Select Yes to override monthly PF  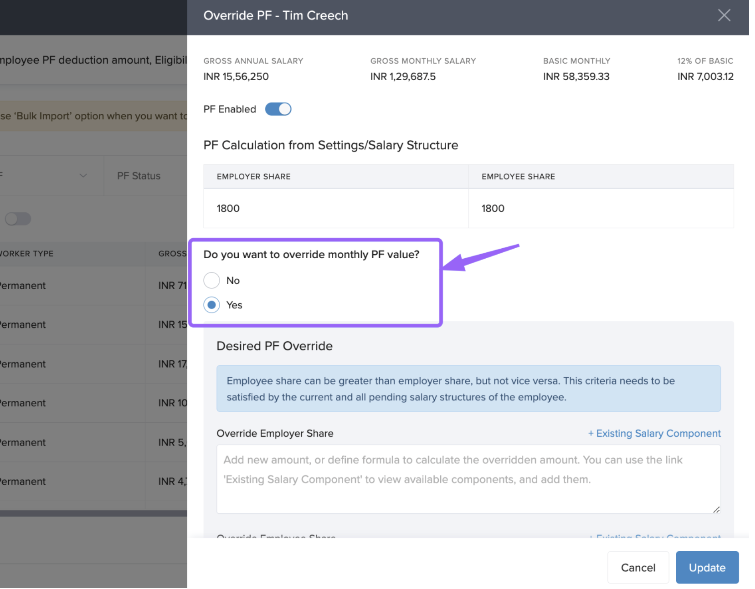point(212,305)
